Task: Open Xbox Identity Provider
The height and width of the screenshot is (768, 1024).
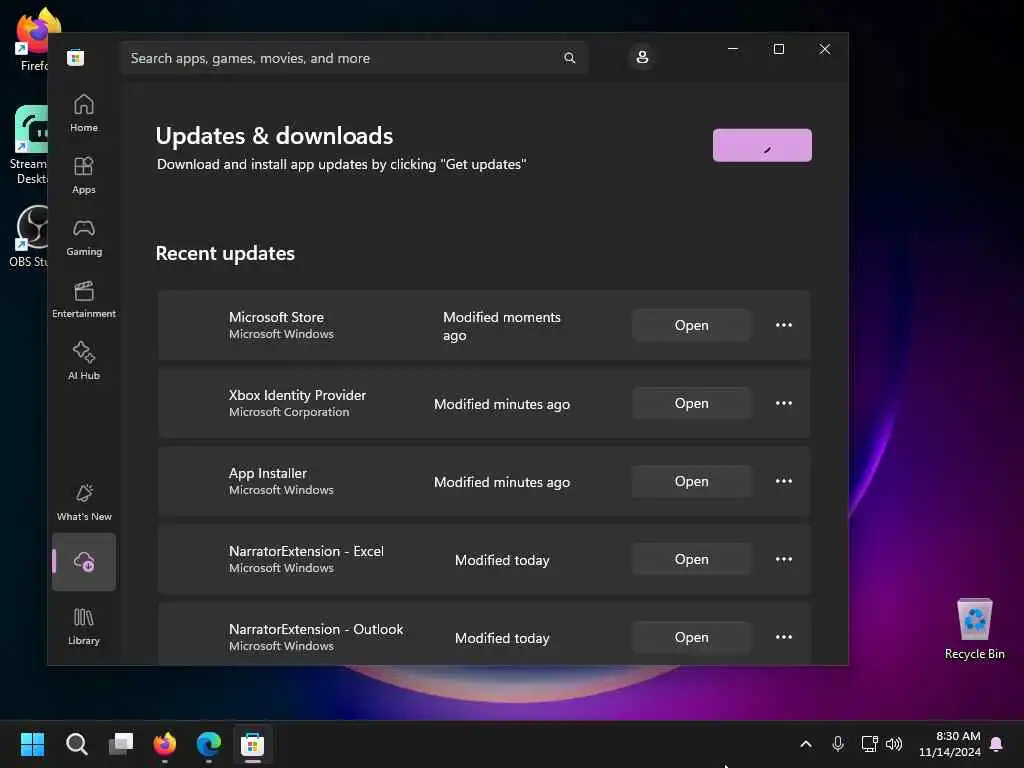Action: (x=691, y=404)
